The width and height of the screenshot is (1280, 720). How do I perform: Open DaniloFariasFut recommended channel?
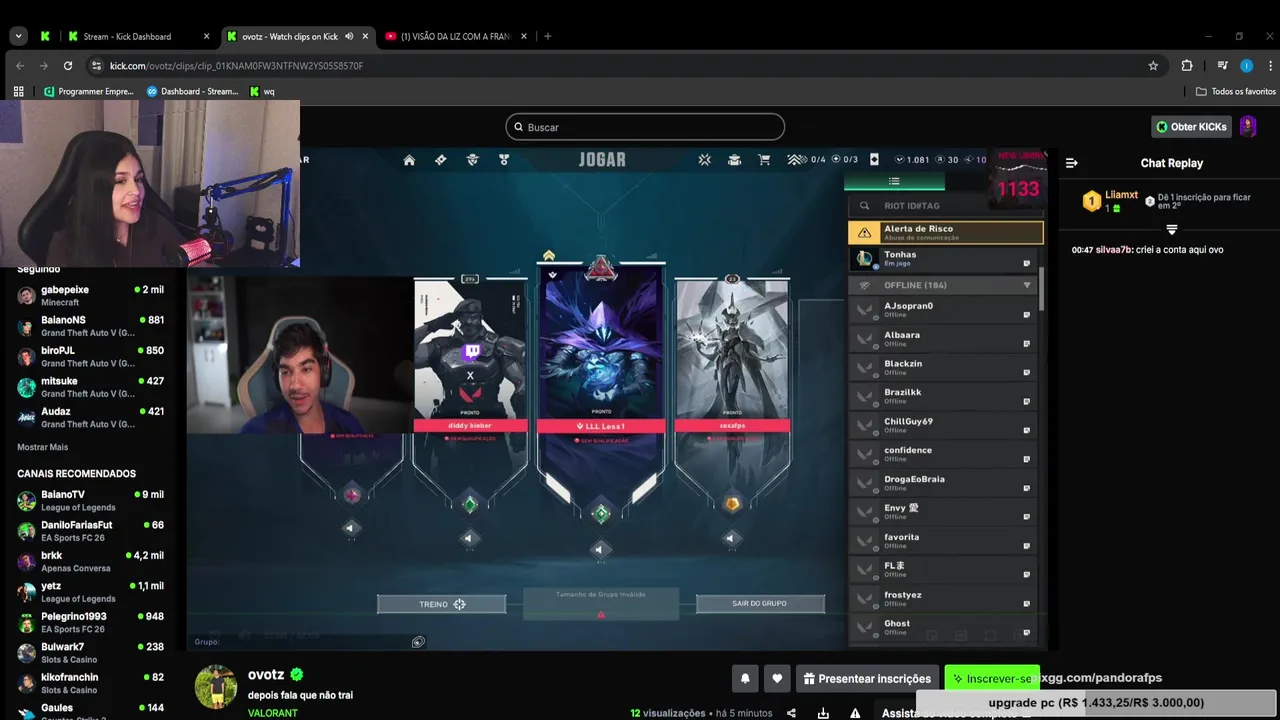point(90,531)
